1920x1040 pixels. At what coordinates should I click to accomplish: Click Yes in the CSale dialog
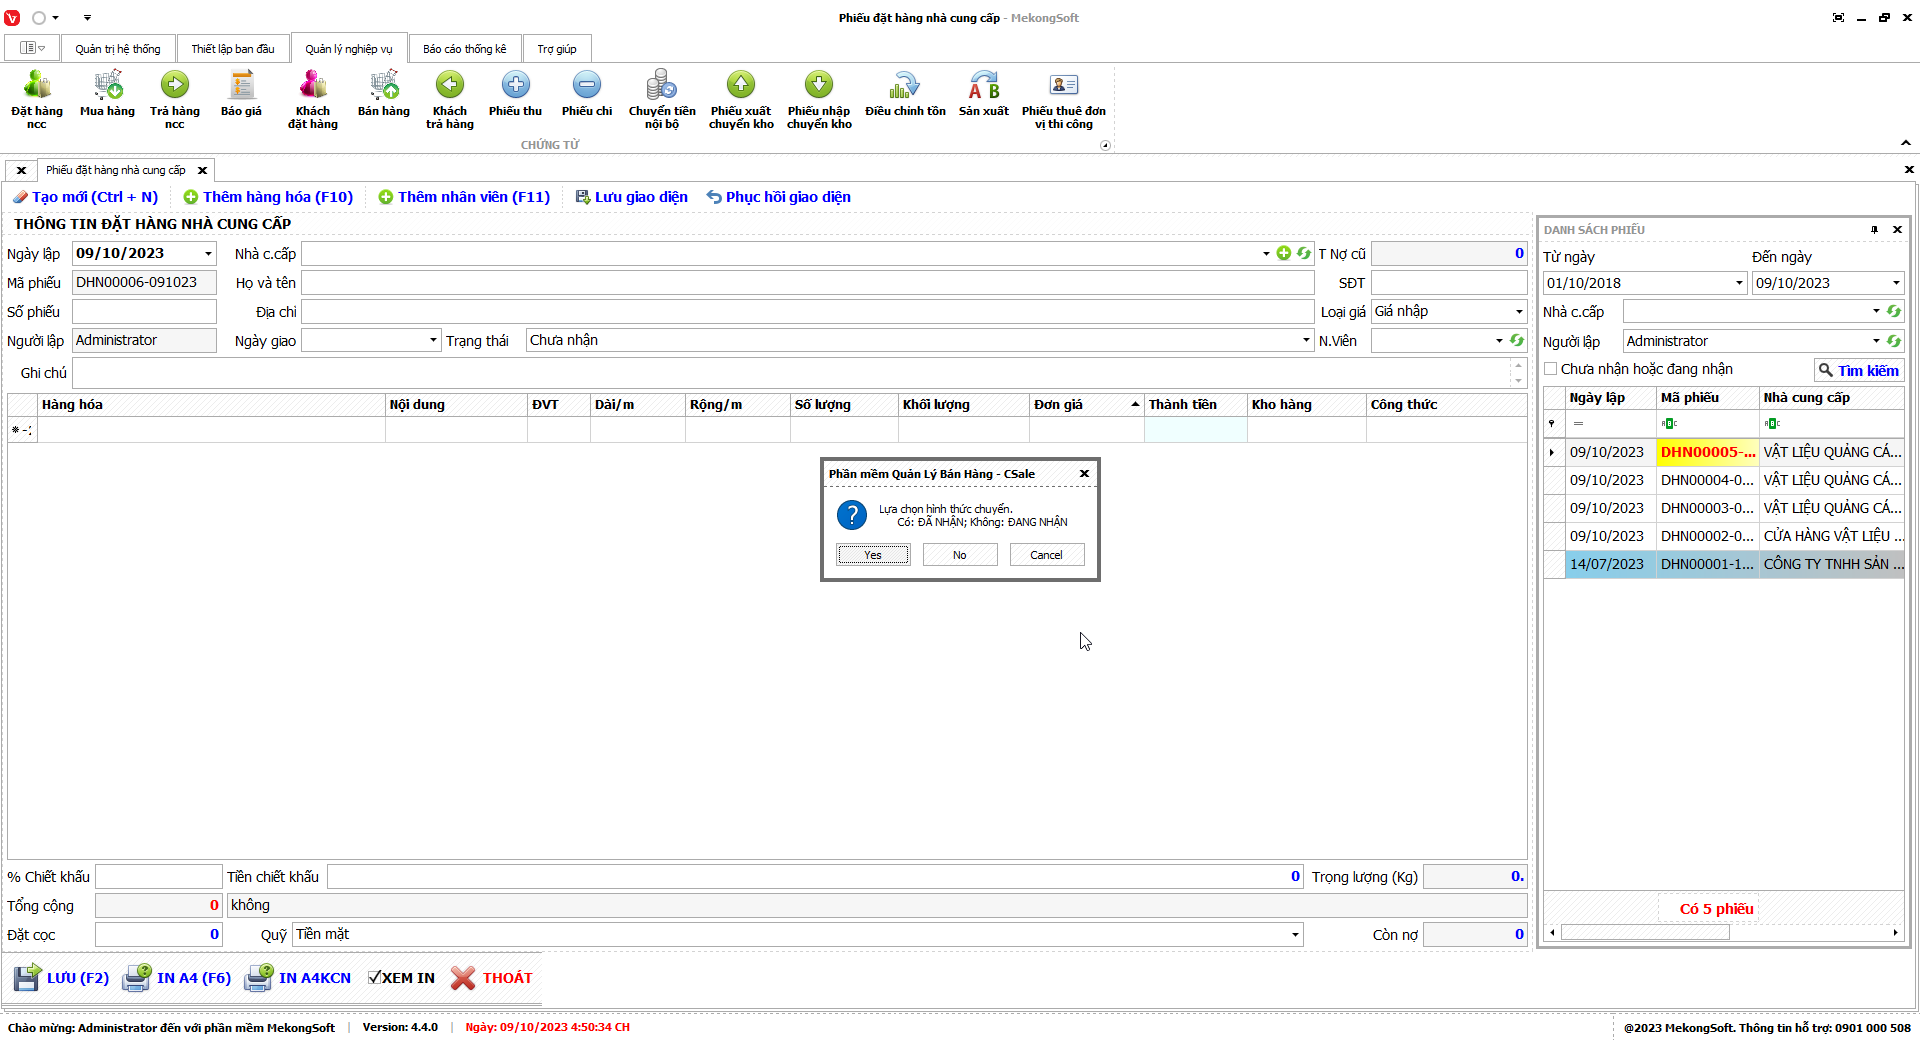[873, 555]
